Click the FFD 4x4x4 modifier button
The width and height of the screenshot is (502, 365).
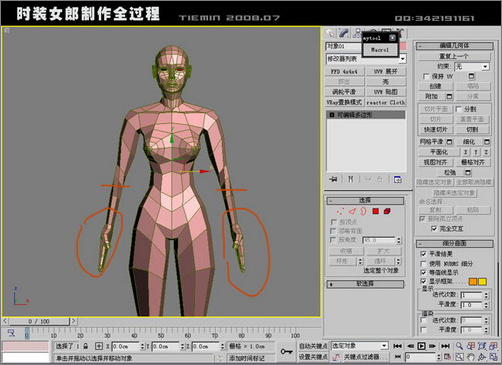[344, 72]
